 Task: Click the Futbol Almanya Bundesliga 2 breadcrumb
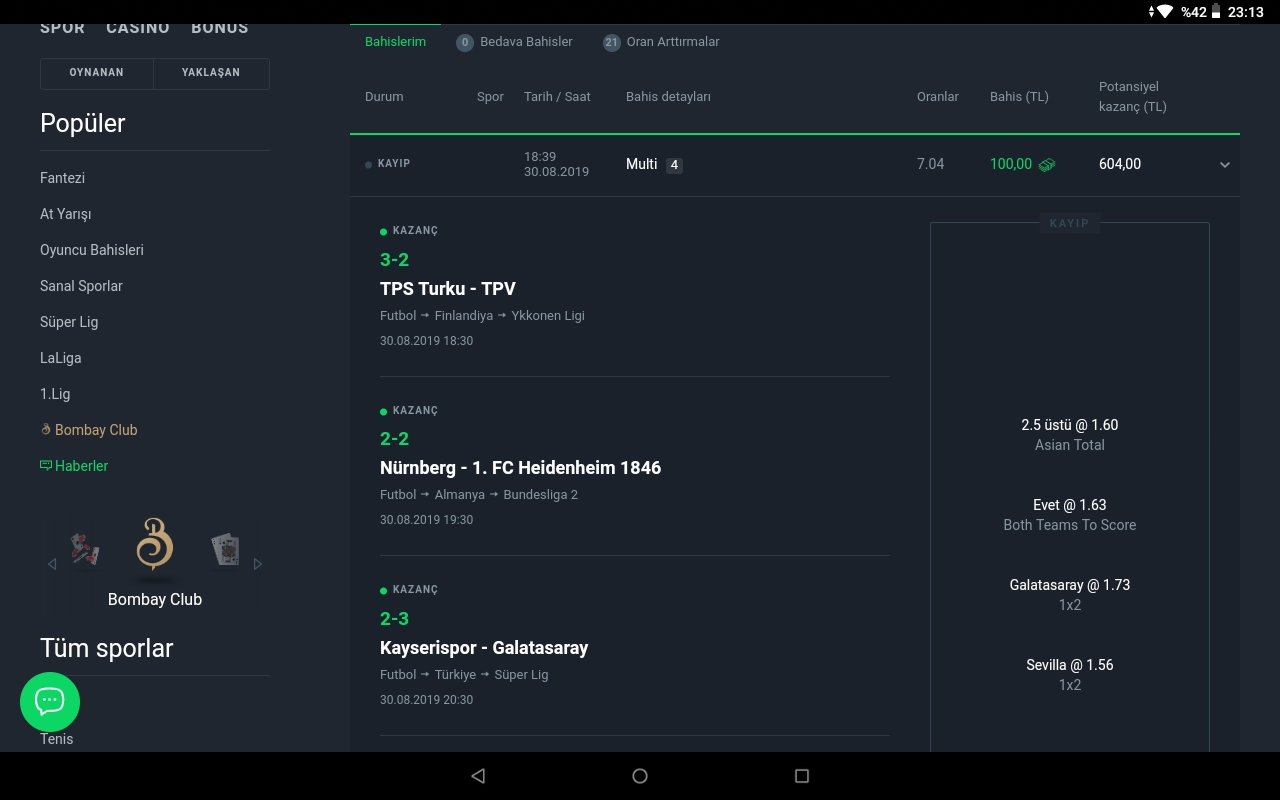(x=479, y=494)
